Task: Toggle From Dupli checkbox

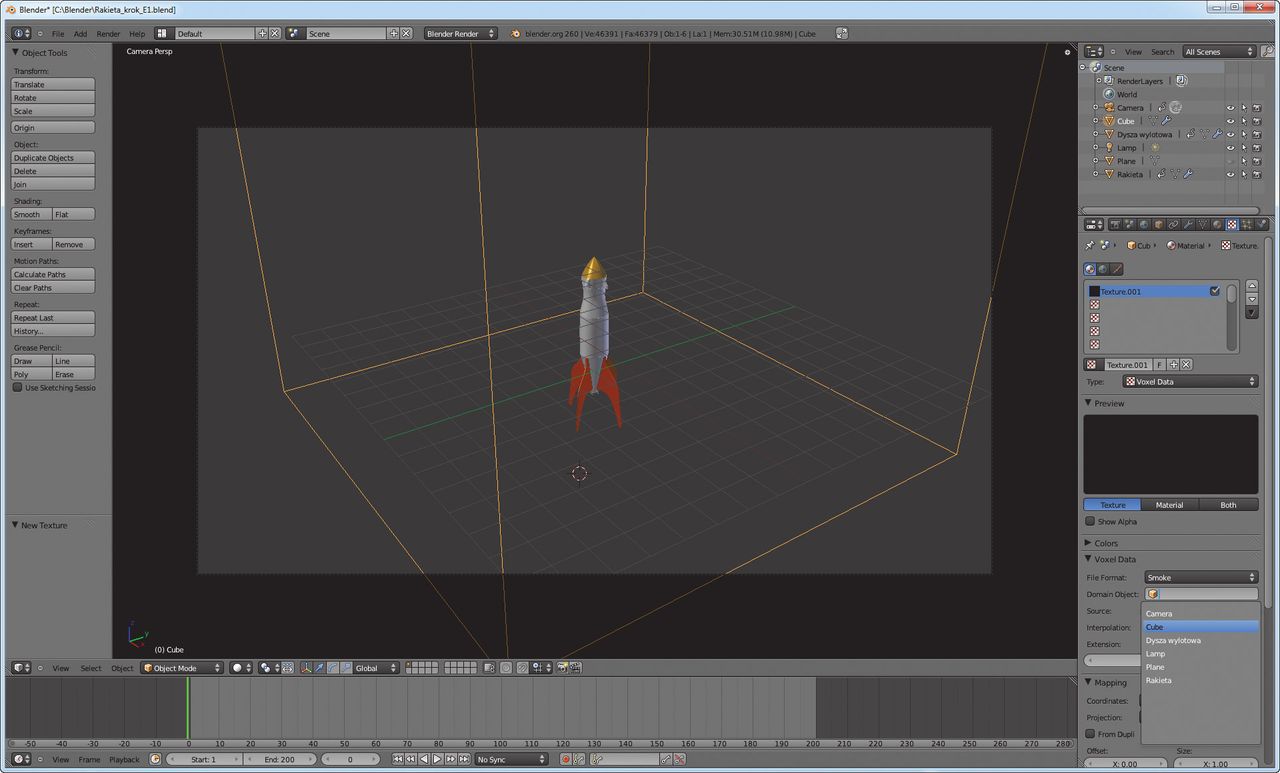Action: (1090, 733)
